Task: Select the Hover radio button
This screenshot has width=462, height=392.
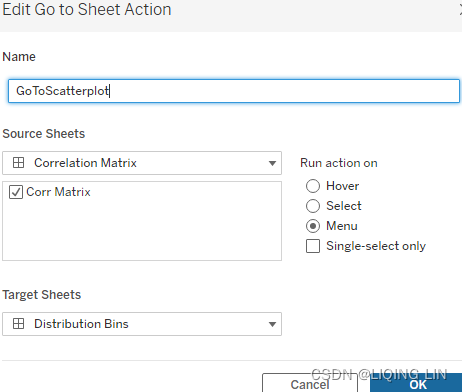Action: click(313, 186)
